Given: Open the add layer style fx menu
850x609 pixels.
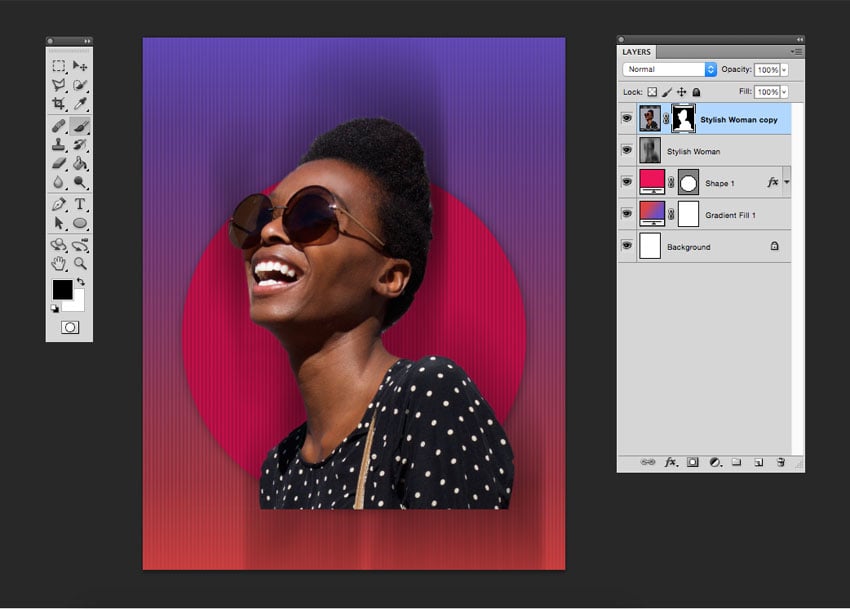Looking at the screenshot, I should pos(671,462).
